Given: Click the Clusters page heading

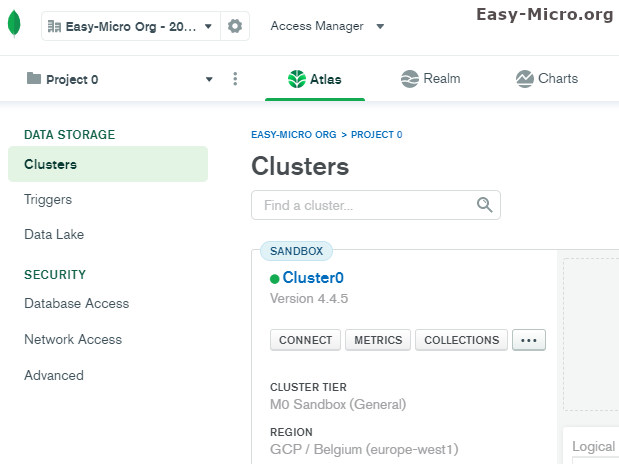Looking at the screenshot, I should pyautogui.click(x=300, y=166).
